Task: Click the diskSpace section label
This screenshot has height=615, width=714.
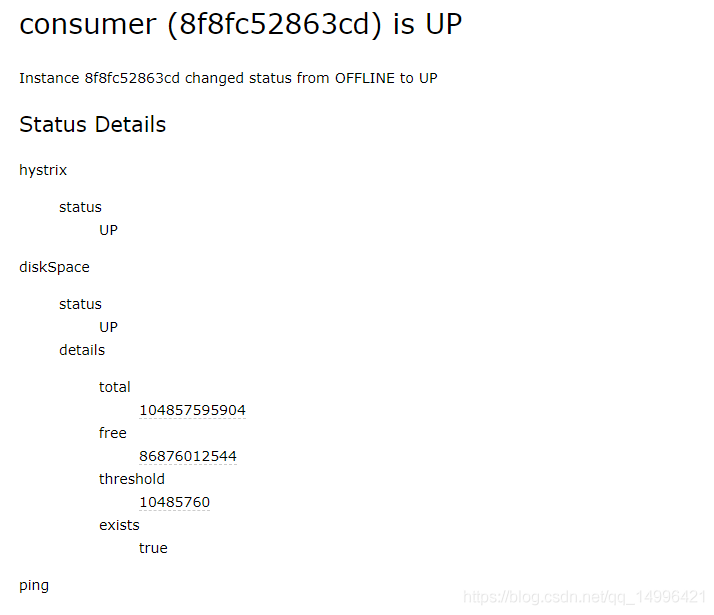Action: coord(54,267)
